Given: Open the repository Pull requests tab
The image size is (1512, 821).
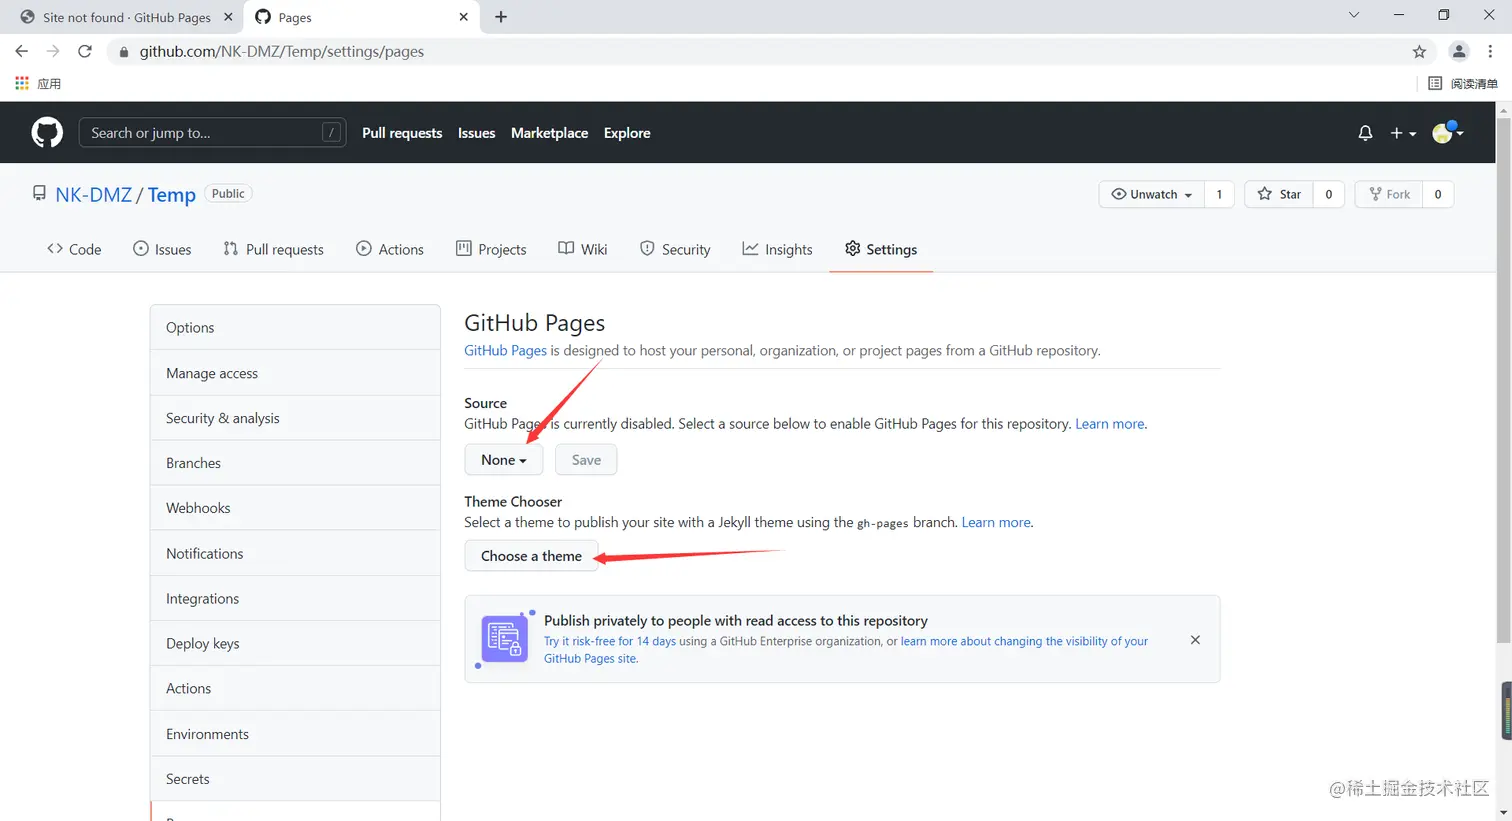Looking at the screenshot, I should pyautogui.click(x=273, y=249).
